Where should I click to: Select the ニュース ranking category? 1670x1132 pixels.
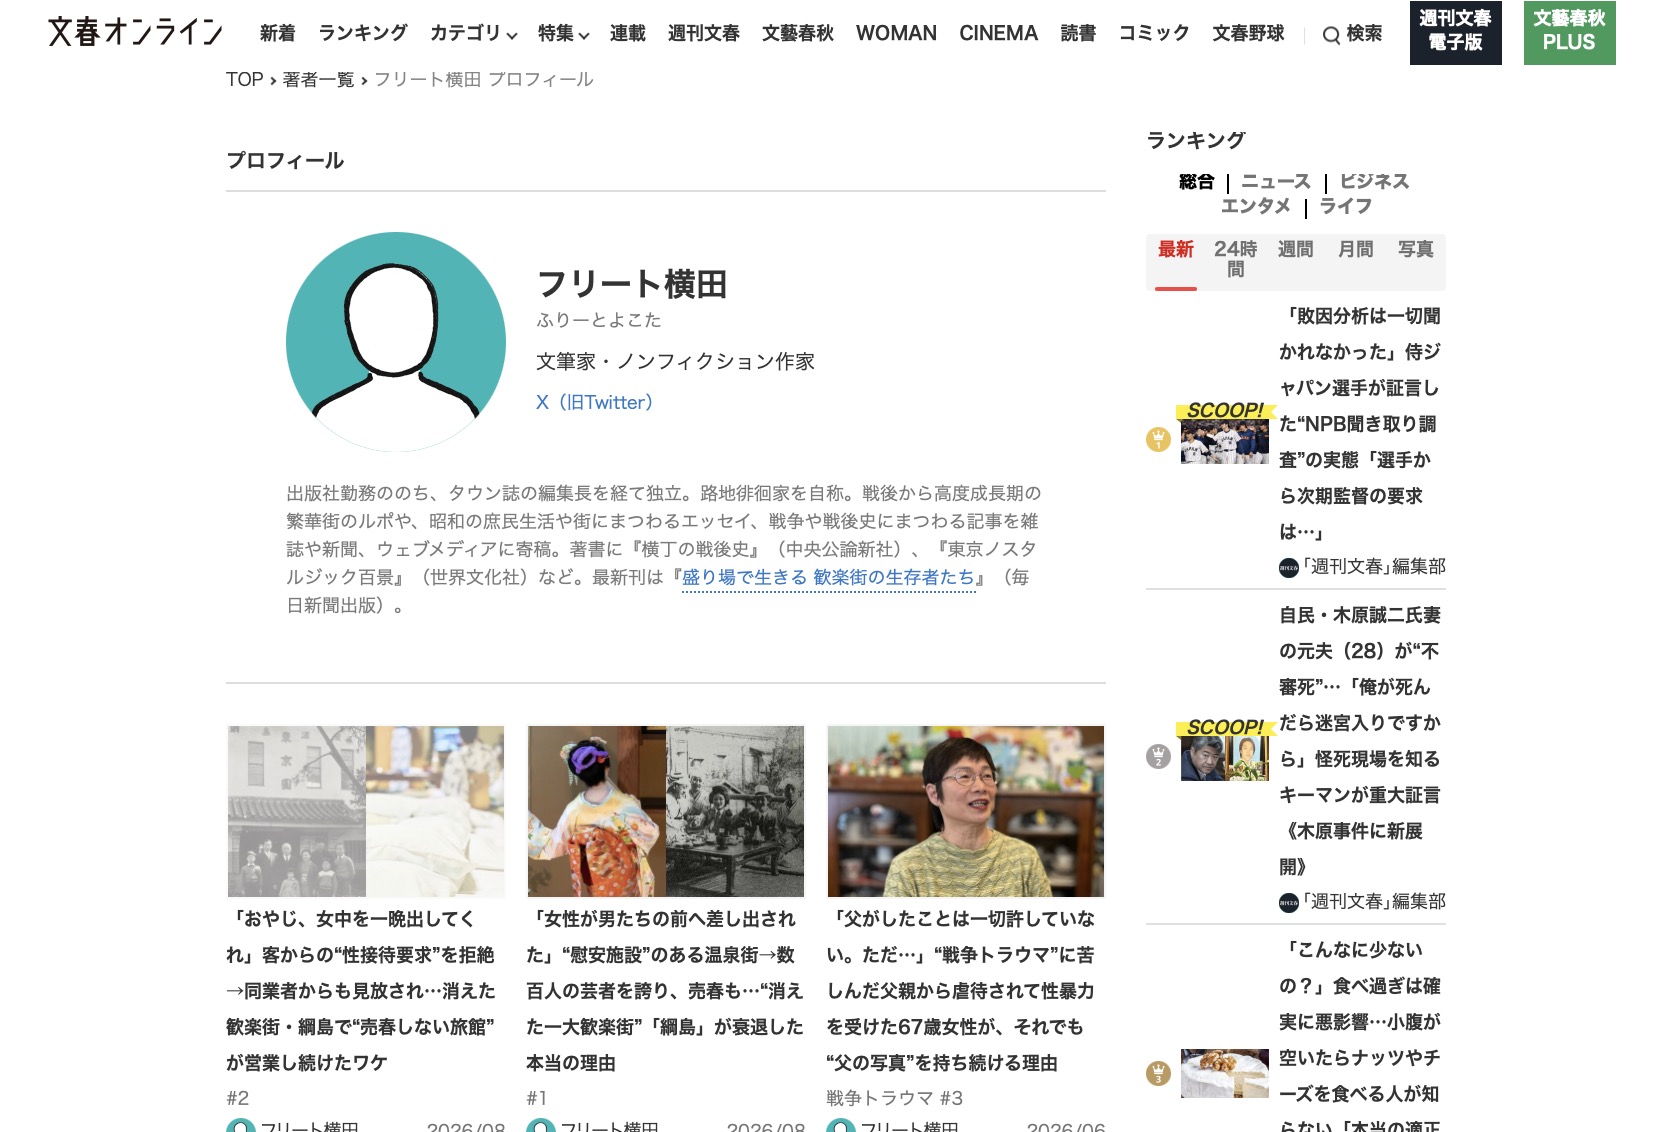[1276, 181]
